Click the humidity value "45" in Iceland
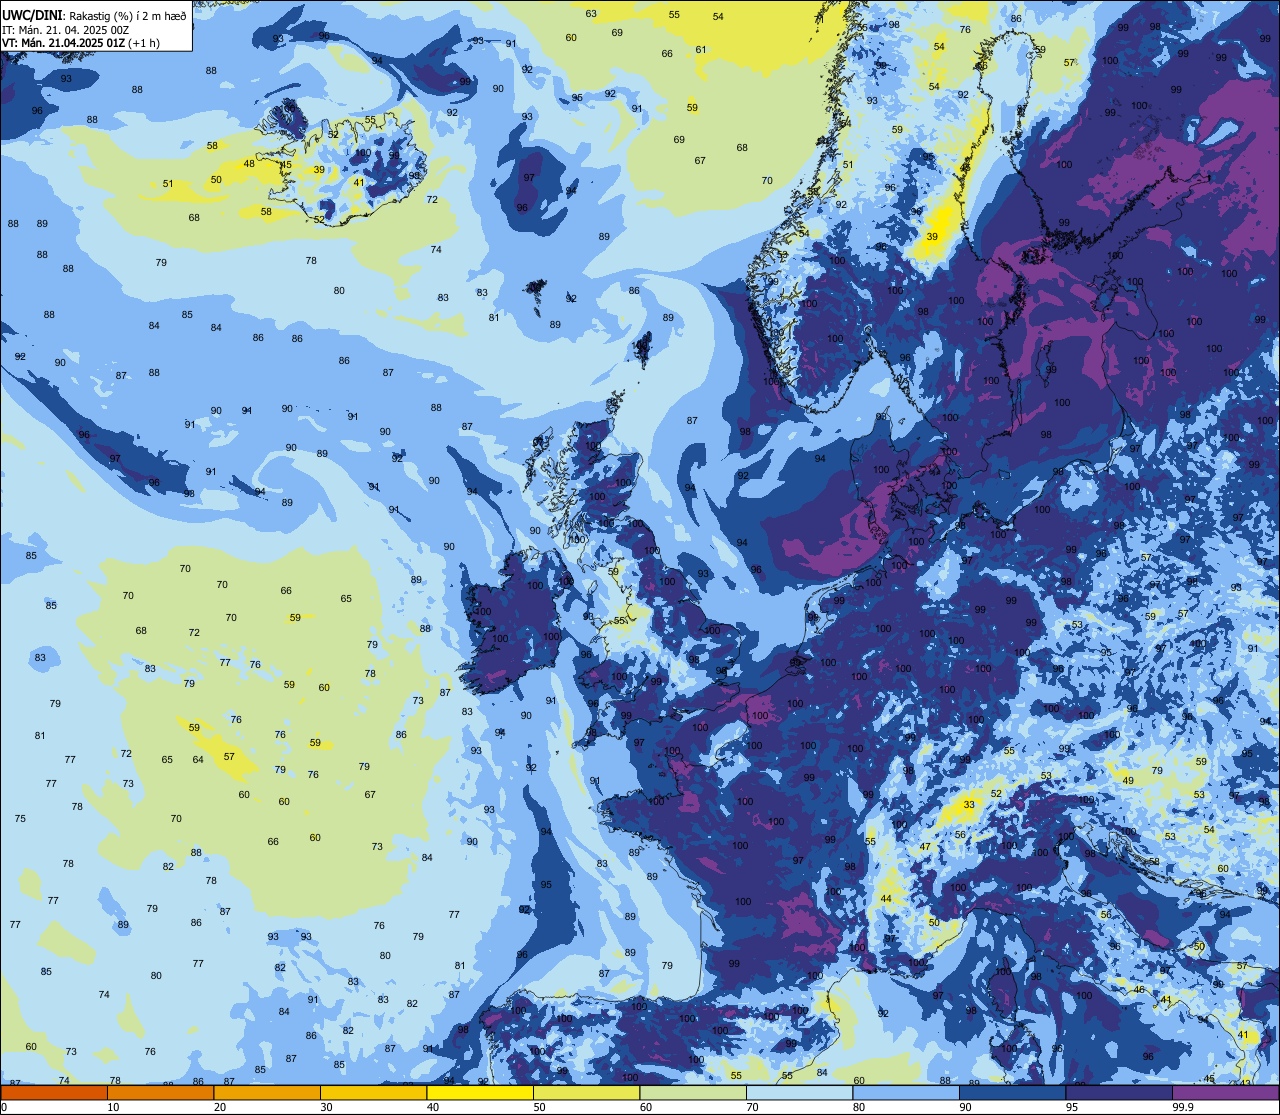The width and height of the screenshot is (1280, 1115). click(286, 165)
